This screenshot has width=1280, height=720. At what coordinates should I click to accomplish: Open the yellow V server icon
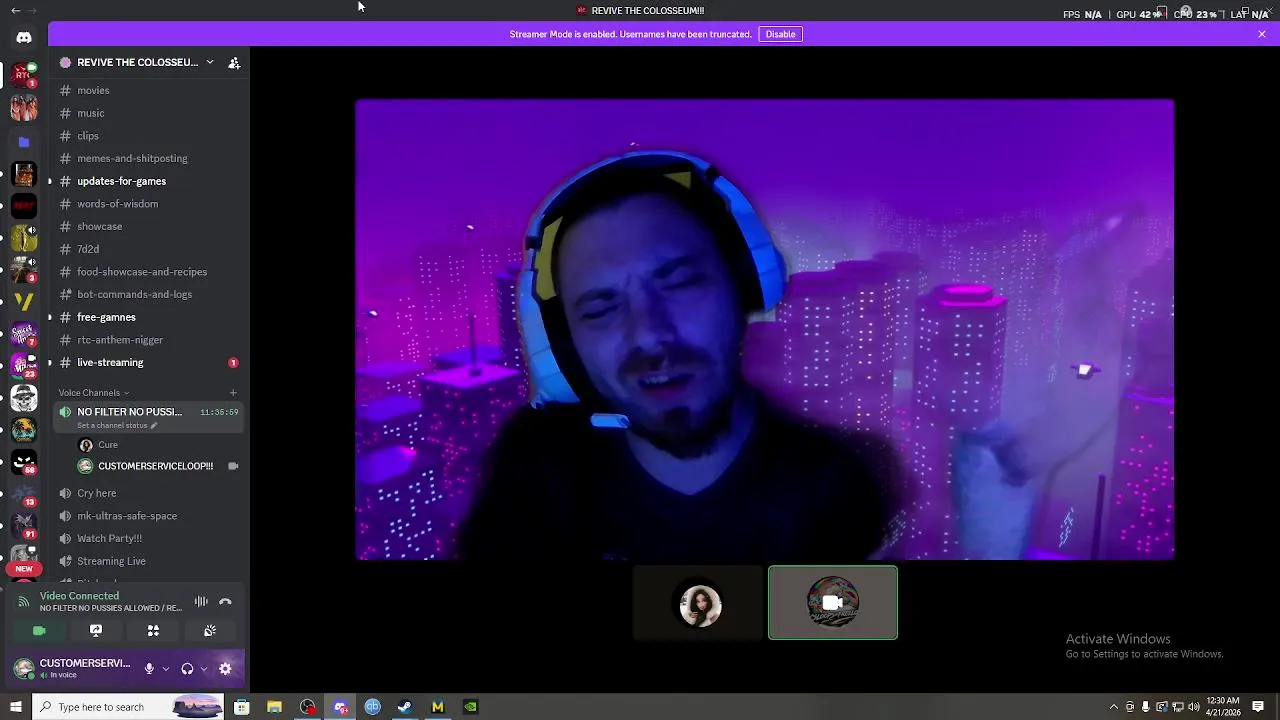[24, 301]
